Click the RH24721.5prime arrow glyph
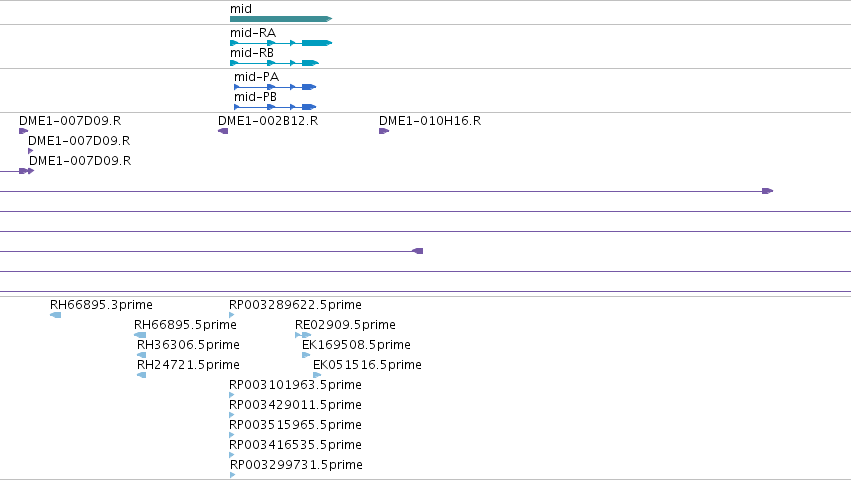851x480 pixels. (141, 375)
